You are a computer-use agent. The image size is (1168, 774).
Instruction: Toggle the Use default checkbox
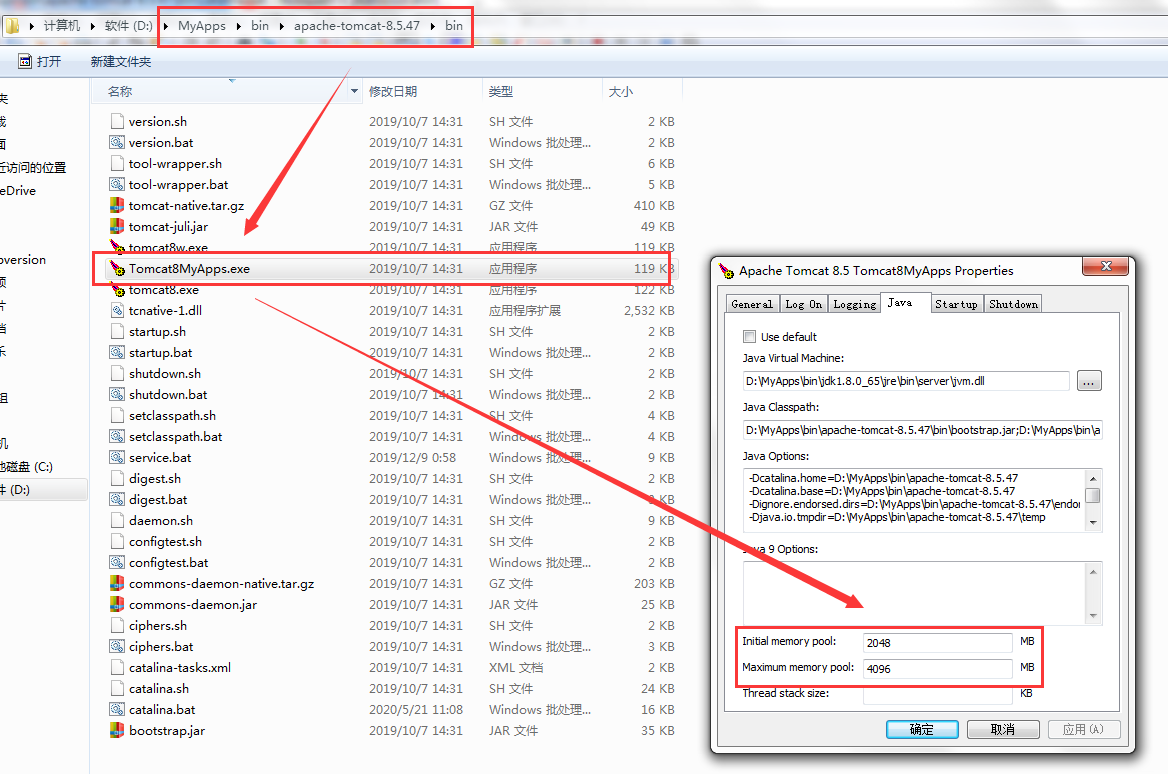(750, 337)
